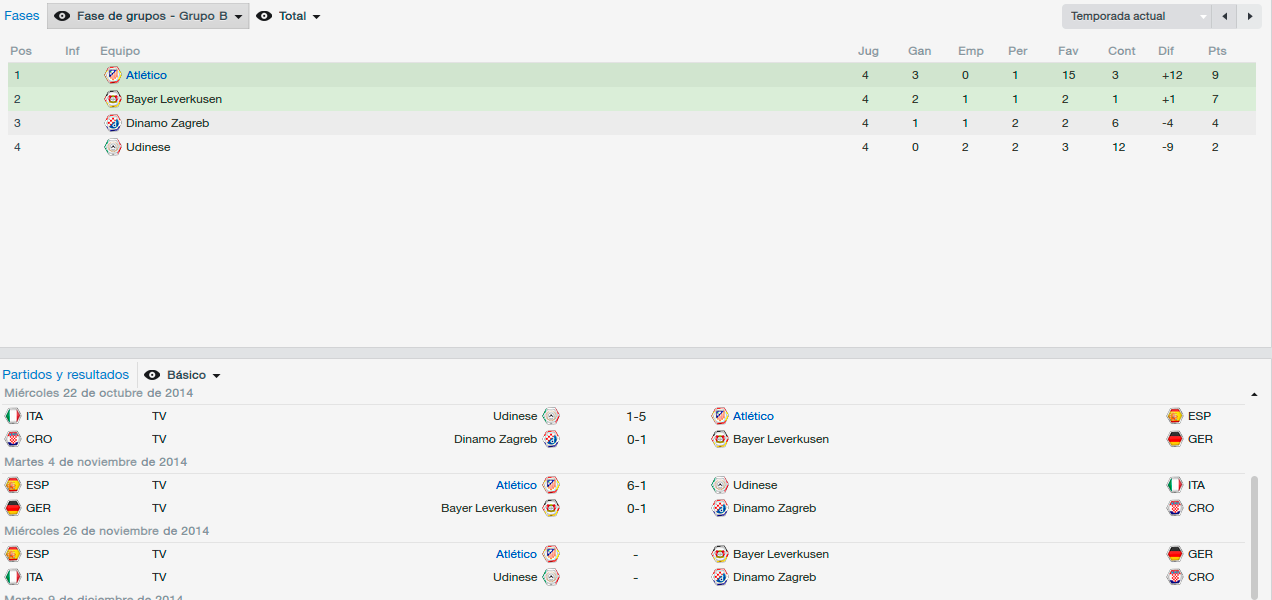The height and width of the screenshot is (600, 1272).
Task: Open Fase de grupos - Grupo B dropdown
Action: point(148,16)
